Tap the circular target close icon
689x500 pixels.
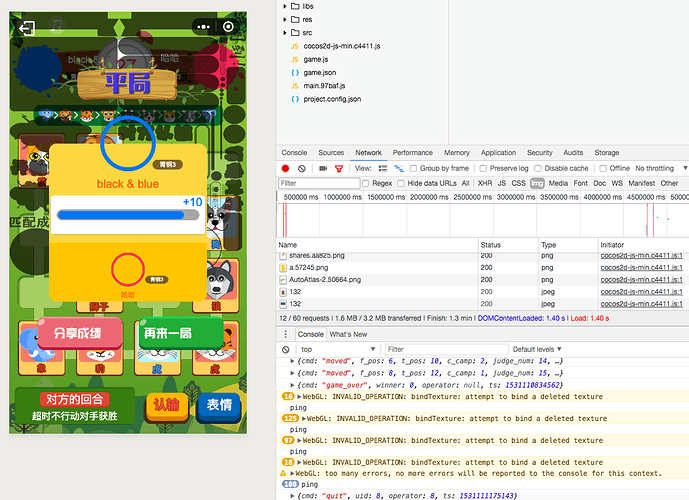[228, 27]
